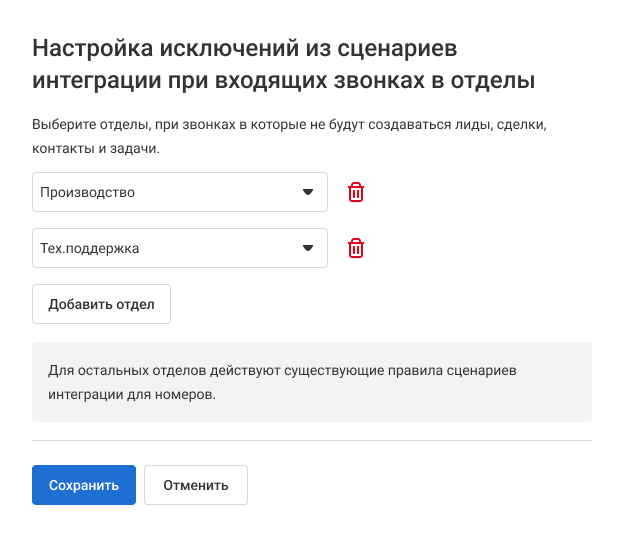Delete the Производство exclusion with trash icon
The image size is (624, 537).
(x=356, y=193)
